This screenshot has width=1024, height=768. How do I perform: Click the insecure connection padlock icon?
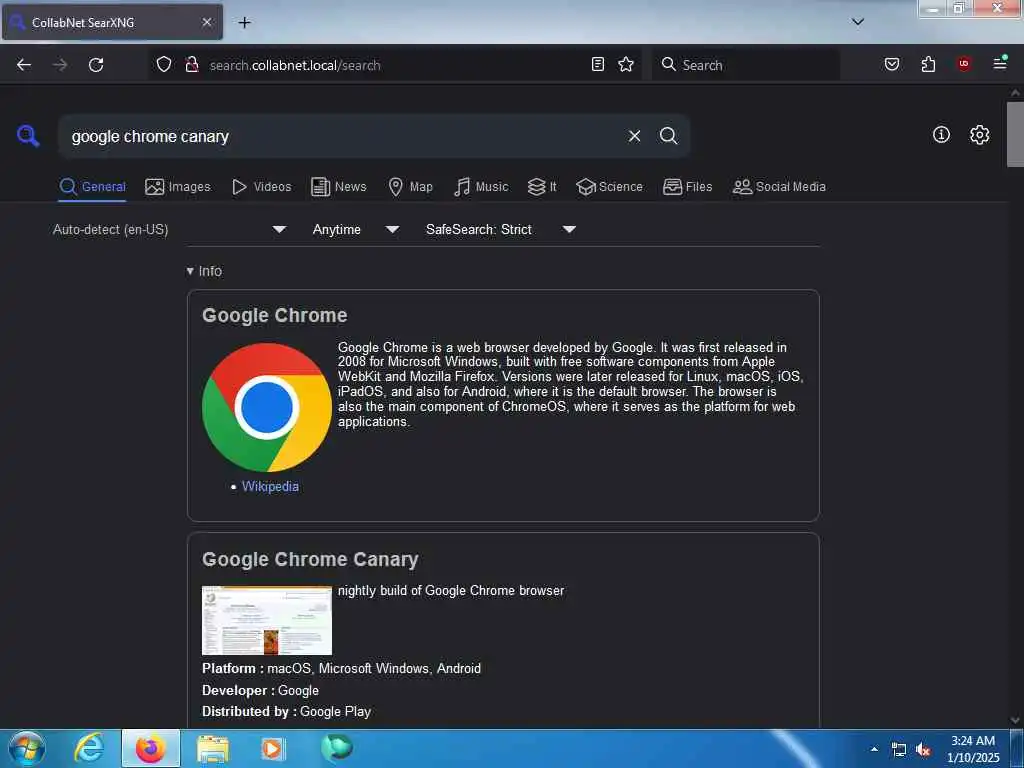(191, 65)
